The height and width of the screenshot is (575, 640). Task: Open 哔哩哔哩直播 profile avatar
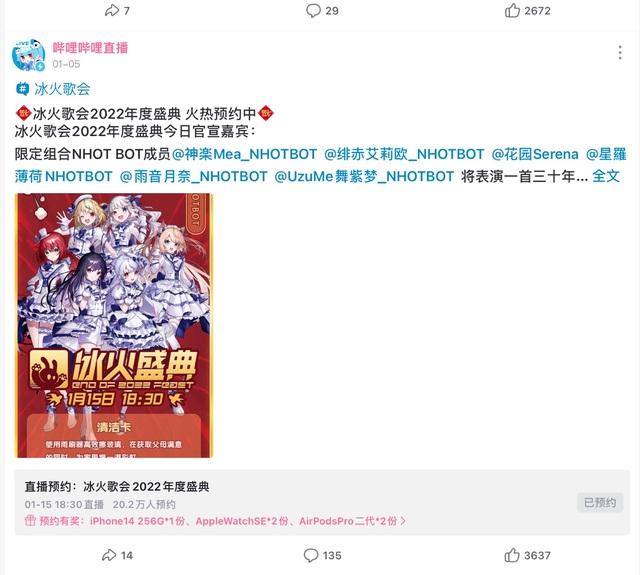click(28, 55)
